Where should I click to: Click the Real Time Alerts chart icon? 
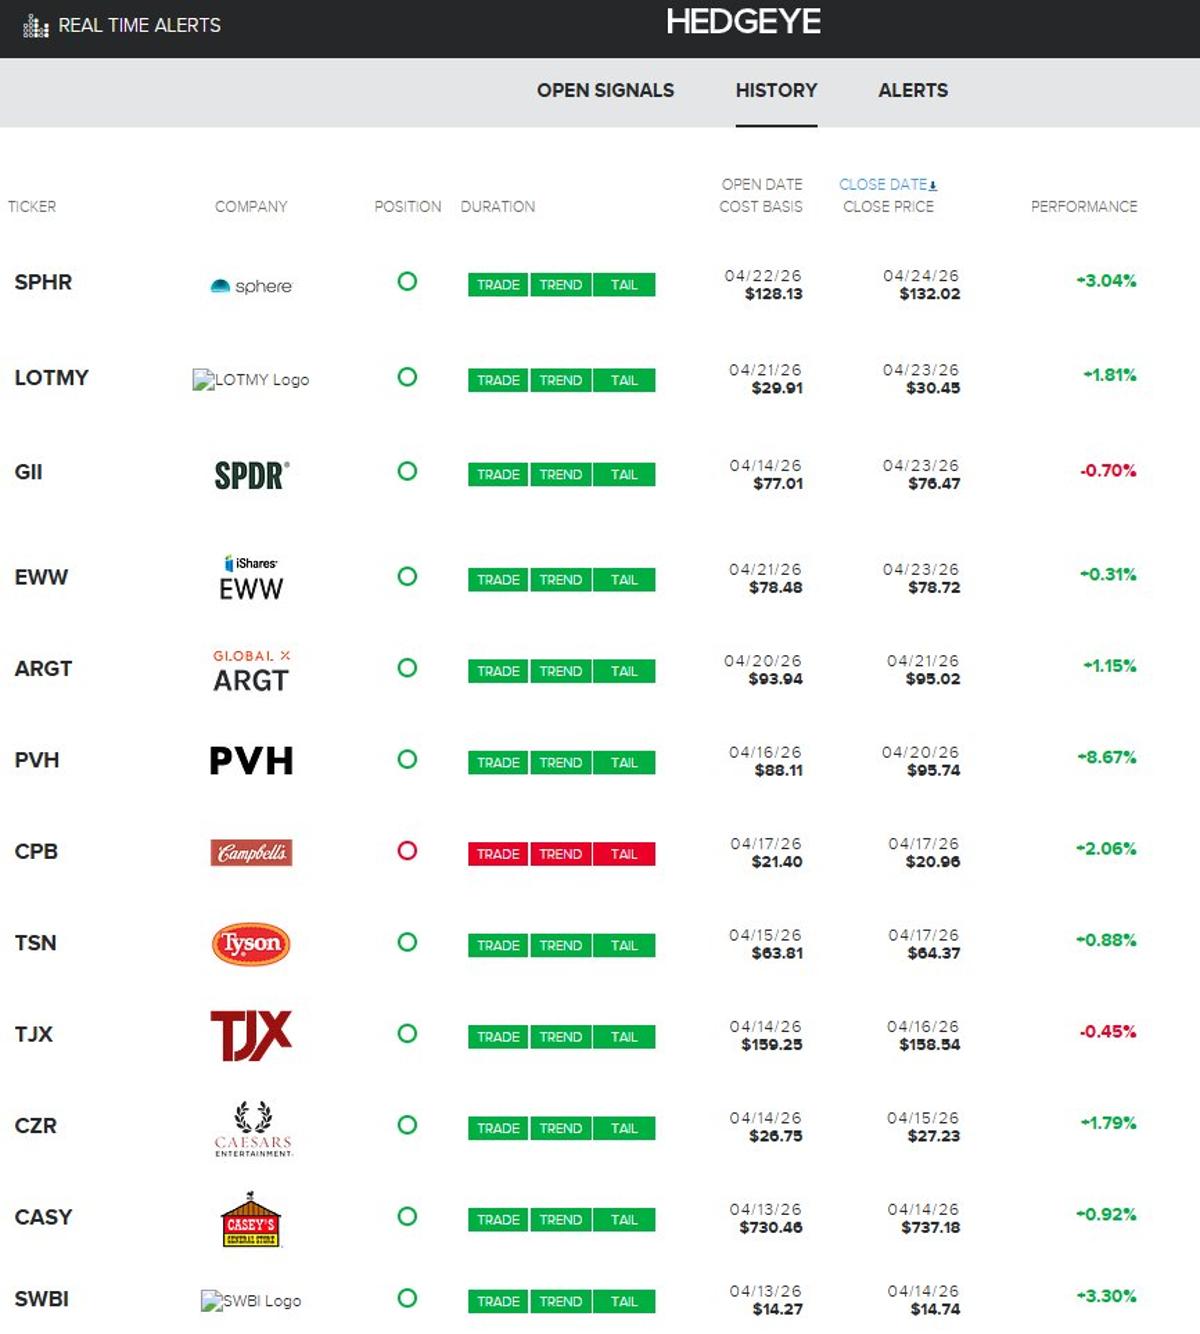pyautogui.click(x=36, y=26)
